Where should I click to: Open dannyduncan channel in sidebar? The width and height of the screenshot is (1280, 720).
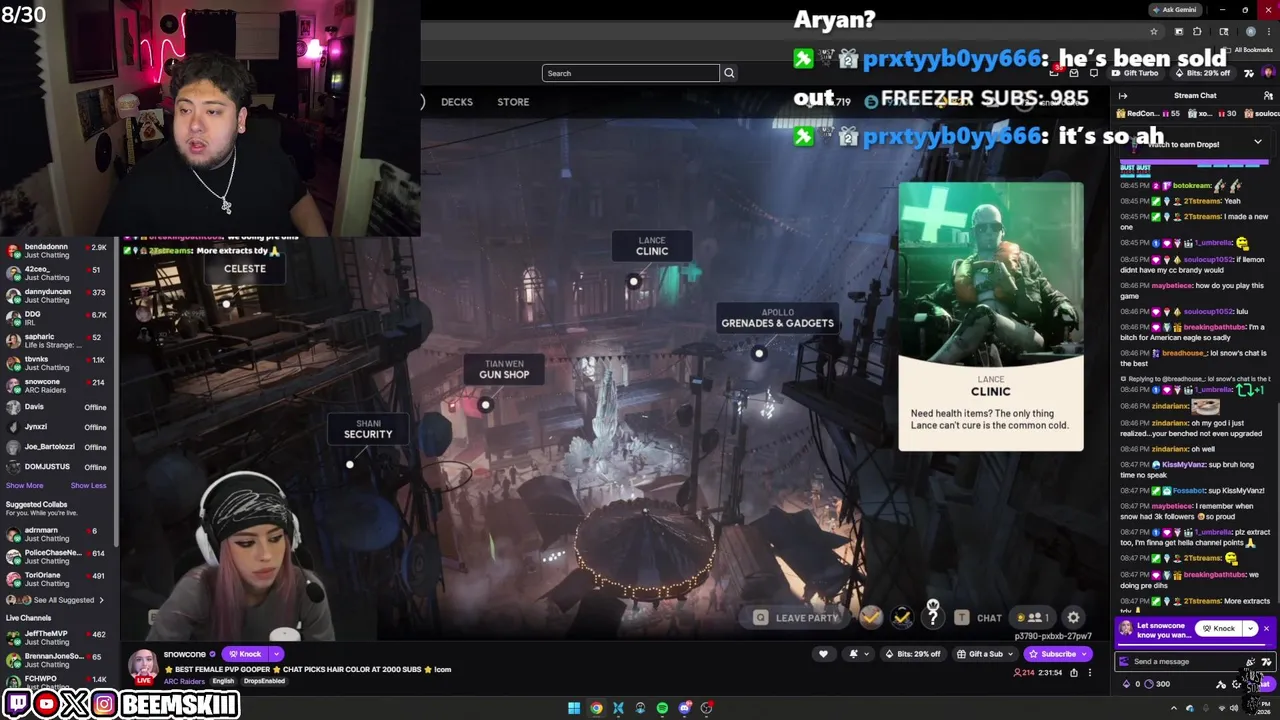[58, 296]
